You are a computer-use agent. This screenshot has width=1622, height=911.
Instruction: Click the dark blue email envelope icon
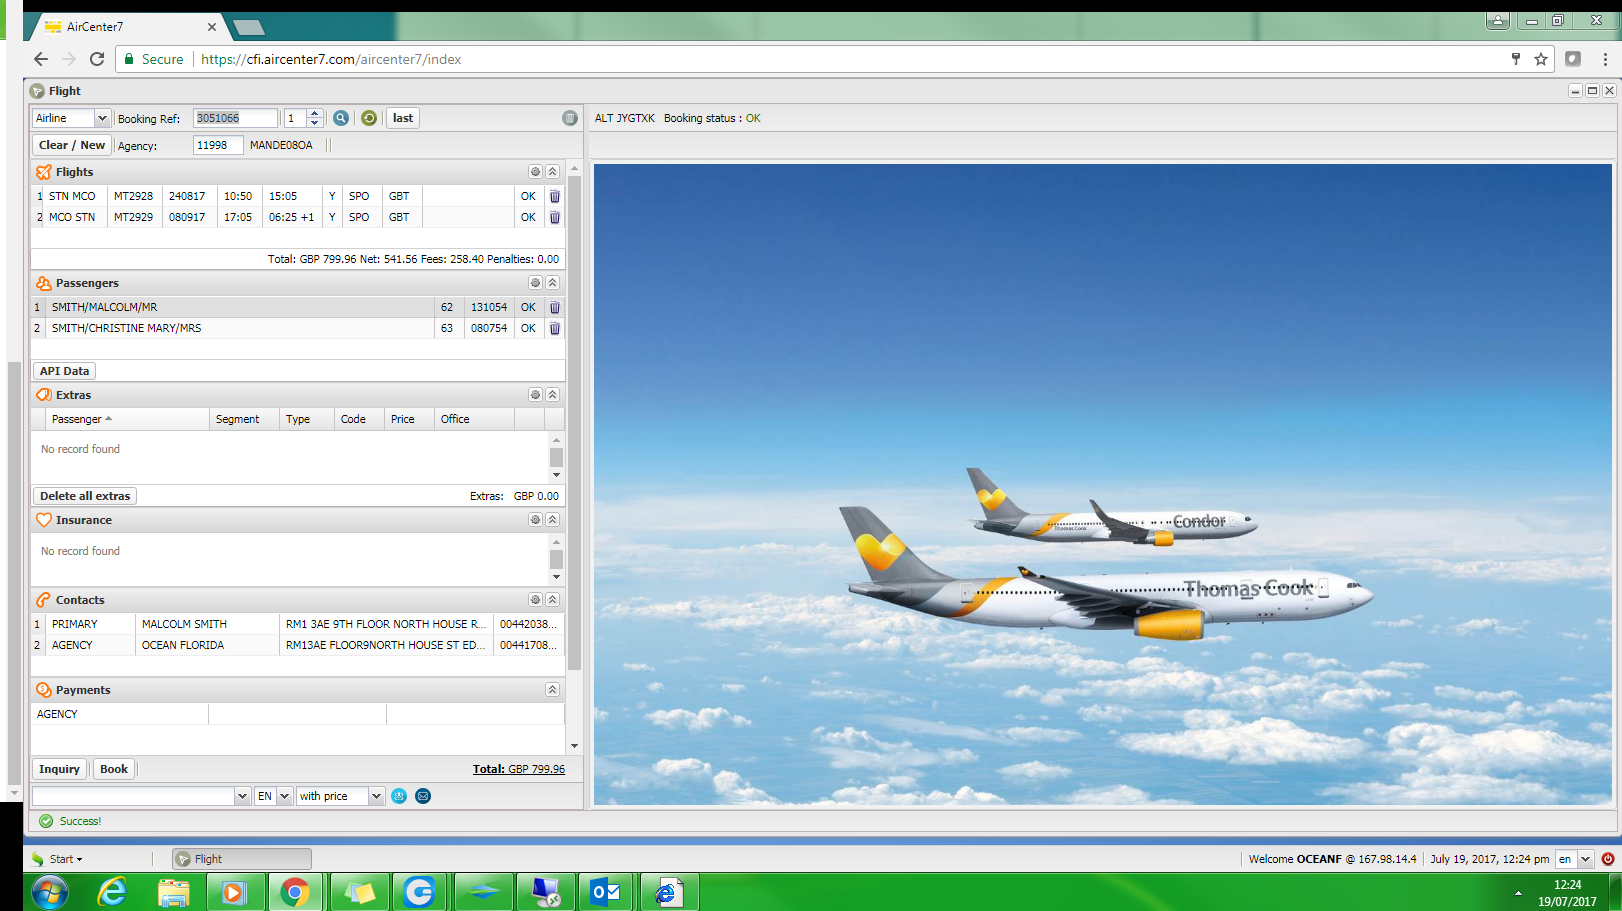423,796
